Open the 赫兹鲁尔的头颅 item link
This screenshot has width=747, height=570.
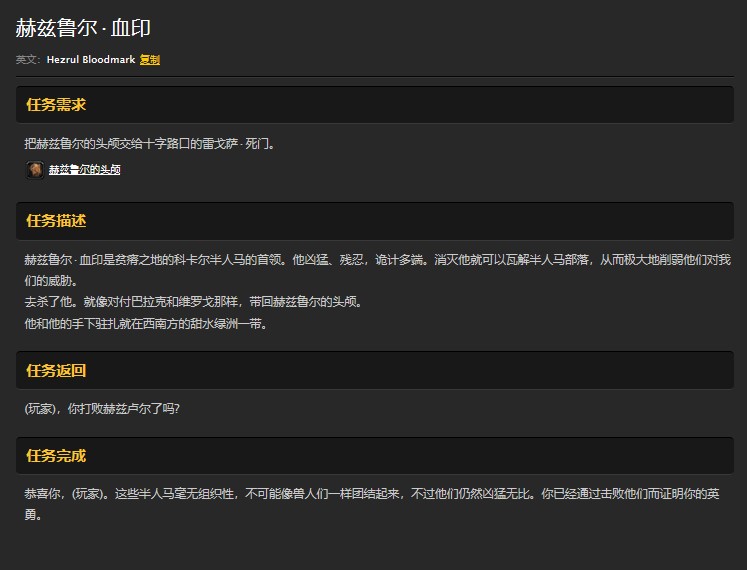[85, 170]
